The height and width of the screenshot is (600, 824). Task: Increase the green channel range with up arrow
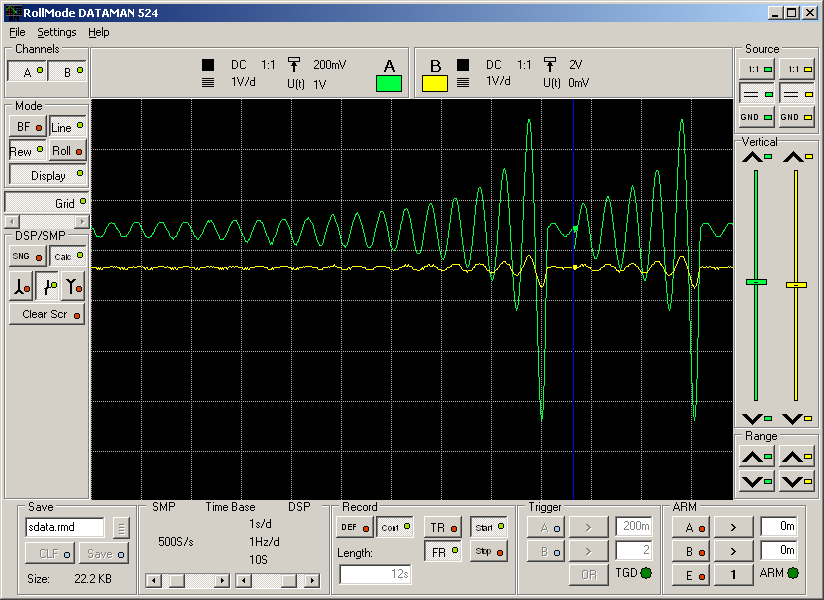[x=756, y=457]
